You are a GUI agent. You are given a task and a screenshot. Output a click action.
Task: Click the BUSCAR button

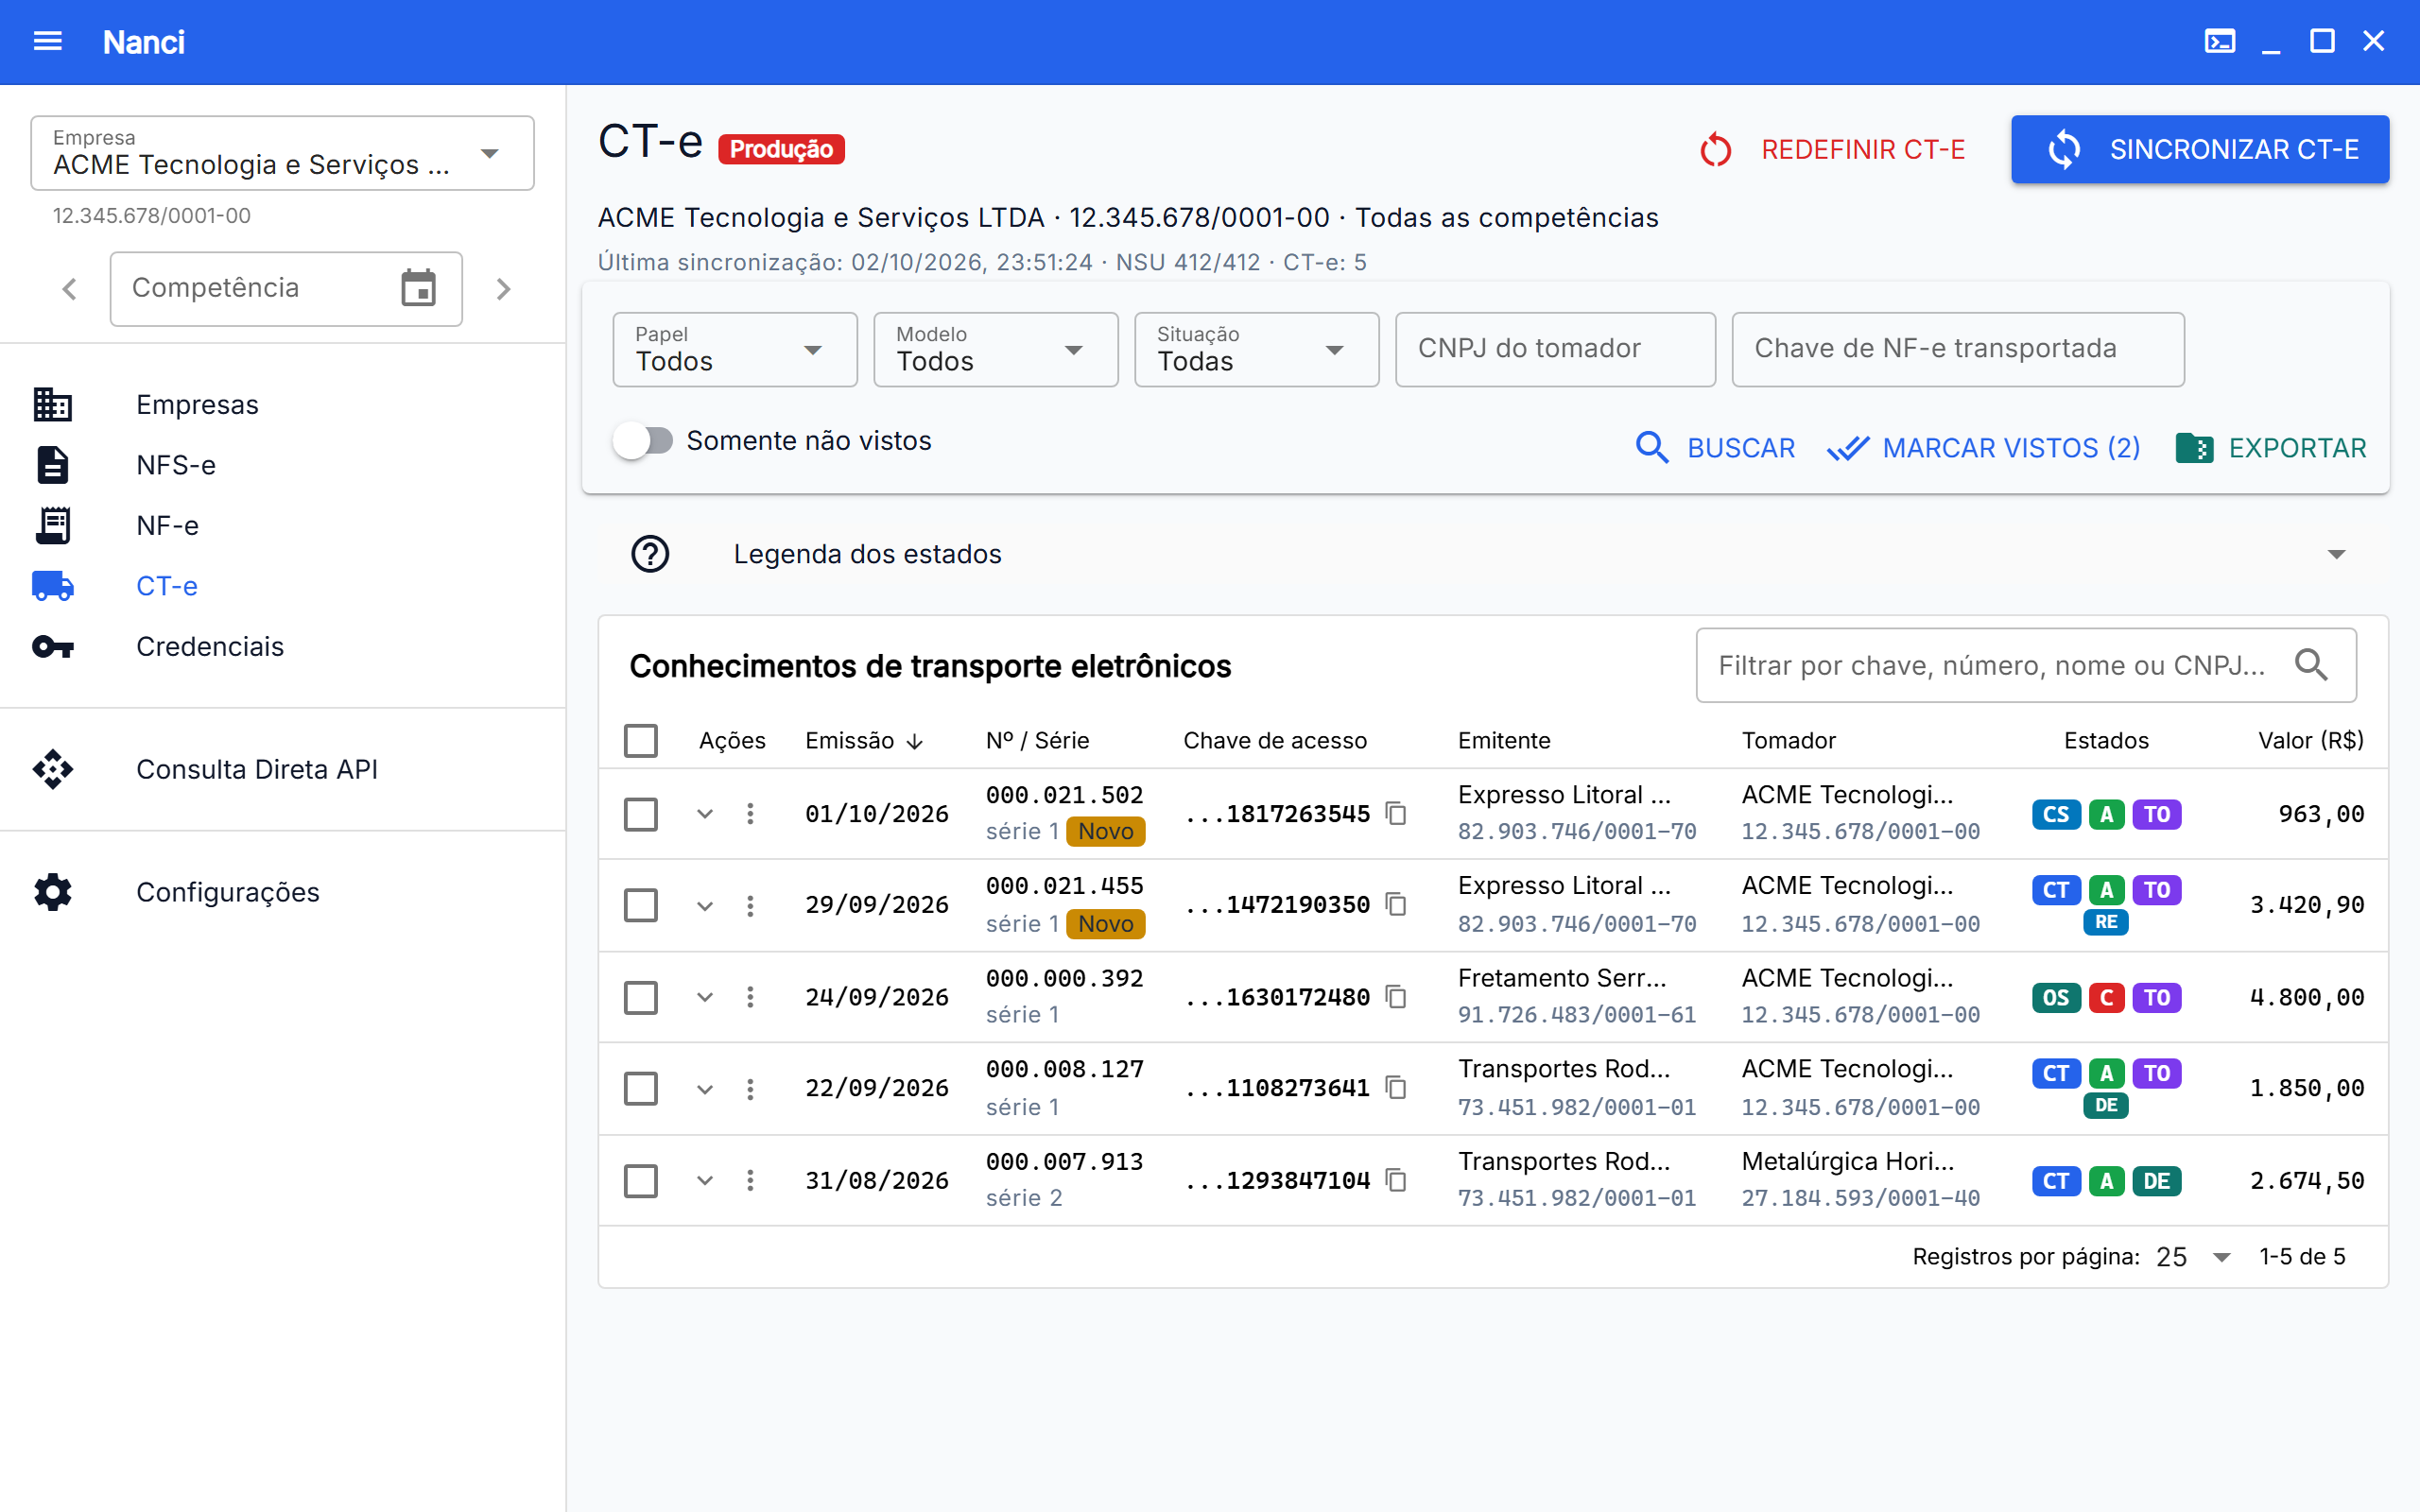(1714, 447)
